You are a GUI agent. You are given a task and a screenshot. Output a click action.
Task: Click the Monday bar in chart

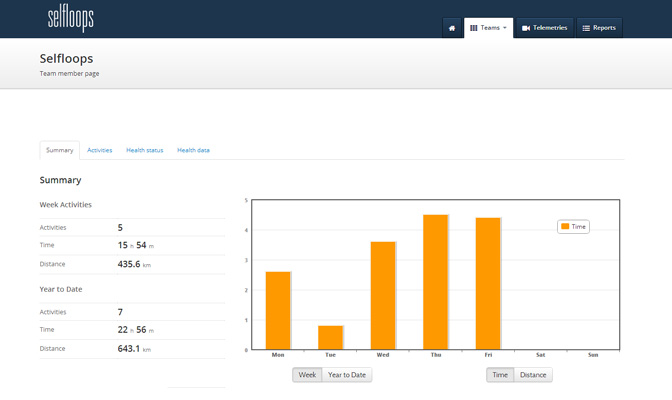point(278,310)
